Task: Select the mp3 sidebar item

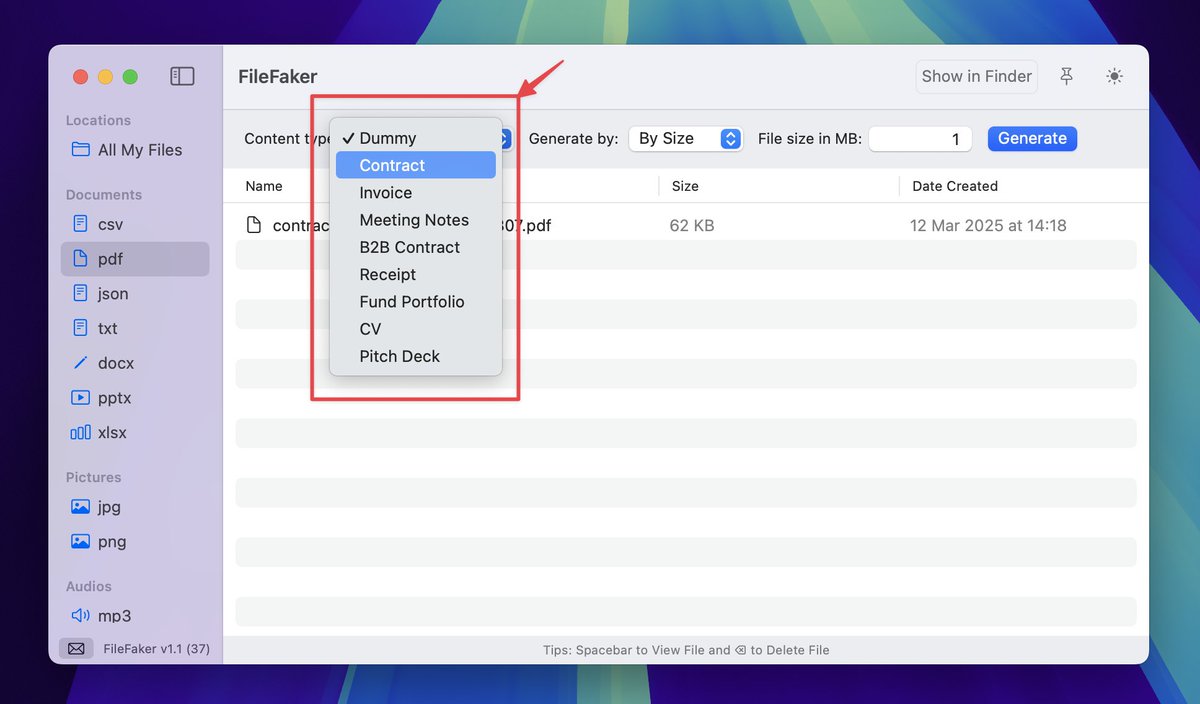Action: [x=135, y=616]
